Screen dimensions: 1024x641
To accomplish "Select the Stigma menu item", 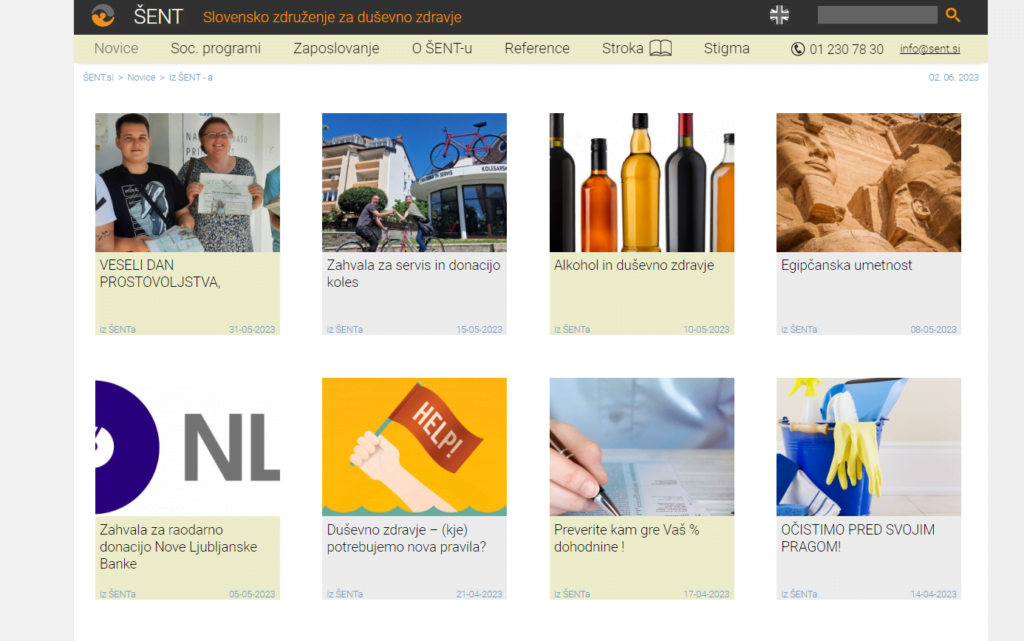I will (x=726, y=48).
